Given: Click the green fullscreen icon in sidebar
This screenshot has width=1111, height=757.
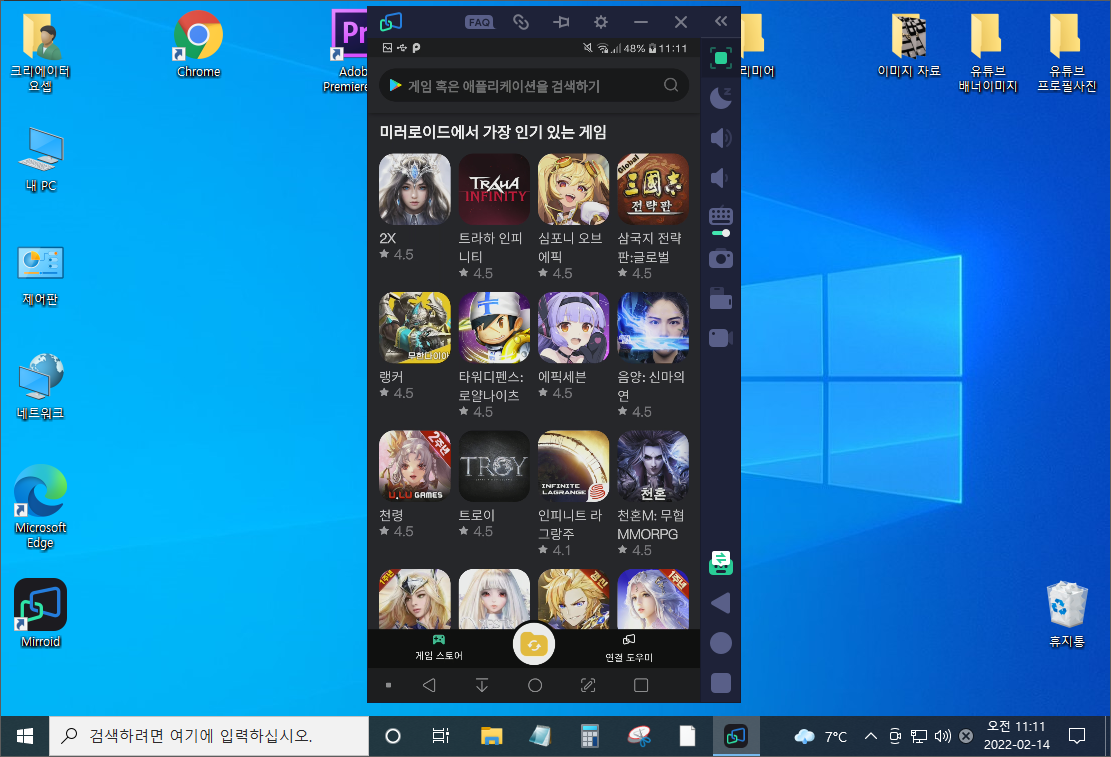Looking at the screenshot, I should click(x=721, y=58).
